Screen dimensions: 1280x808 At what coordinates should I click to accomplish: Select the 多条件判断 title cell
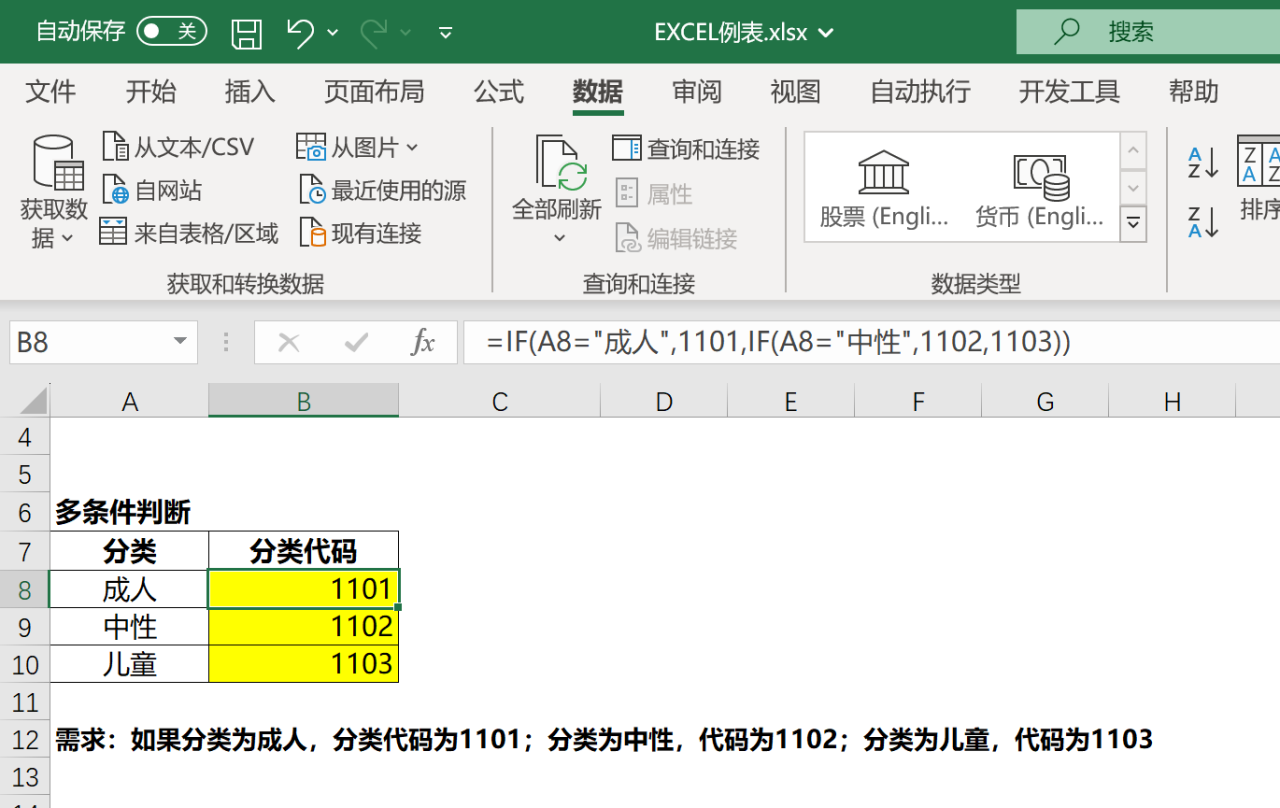[123, 513]
